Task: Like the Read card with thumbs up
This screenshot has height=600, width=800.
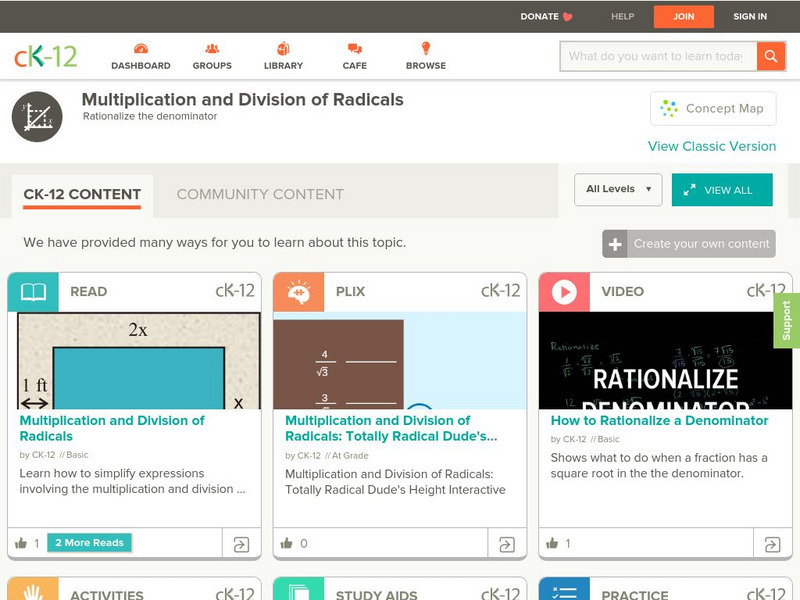Action: tap(21, 543)
